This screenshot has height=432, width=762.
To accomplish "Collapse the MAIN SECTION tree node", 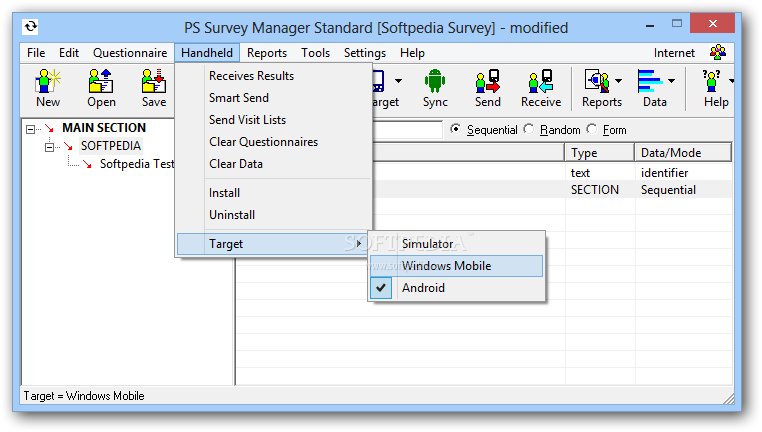I will click(31, 129).
